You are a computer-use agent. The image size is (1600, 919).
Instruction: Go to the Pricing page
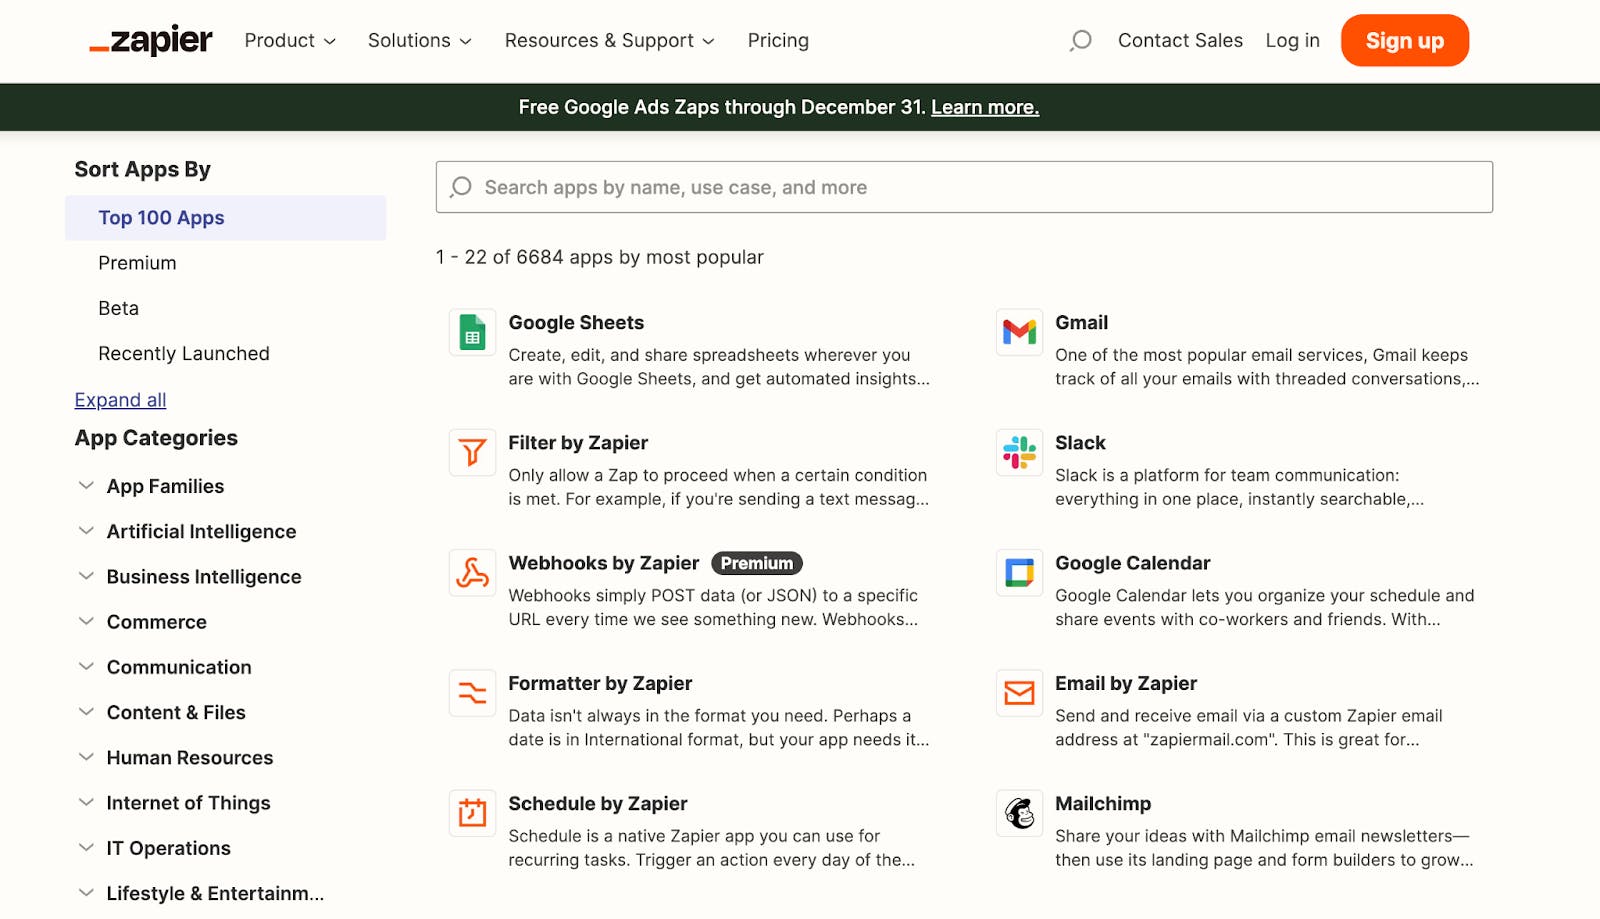[778, 41]
